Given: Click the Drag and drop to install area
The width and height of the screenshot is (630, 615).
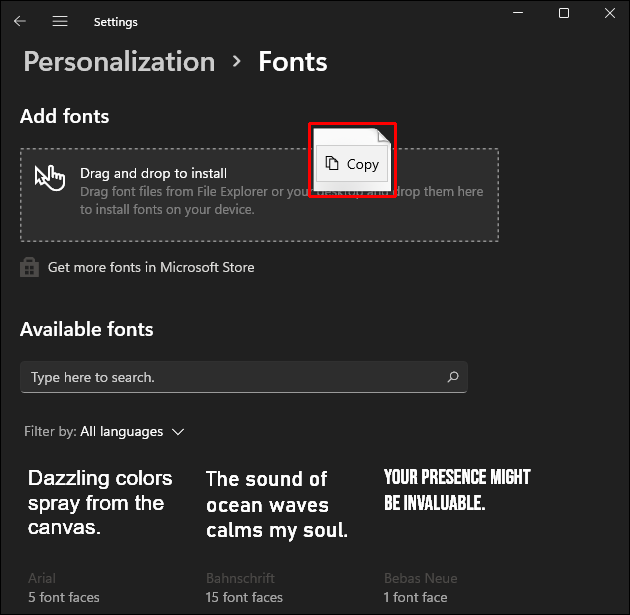Looking at the screenshot, I should click(200, 195).
